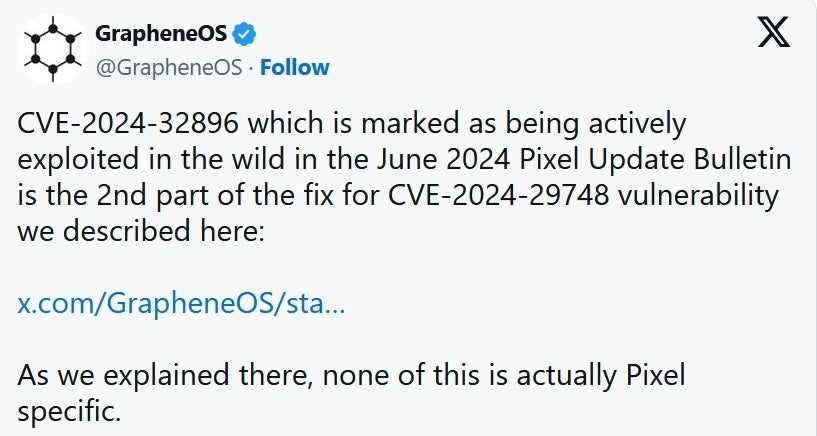The image size is (817, 436).
Task: Click the word "specific." at tweet end
Action: (x=69, y=412)
